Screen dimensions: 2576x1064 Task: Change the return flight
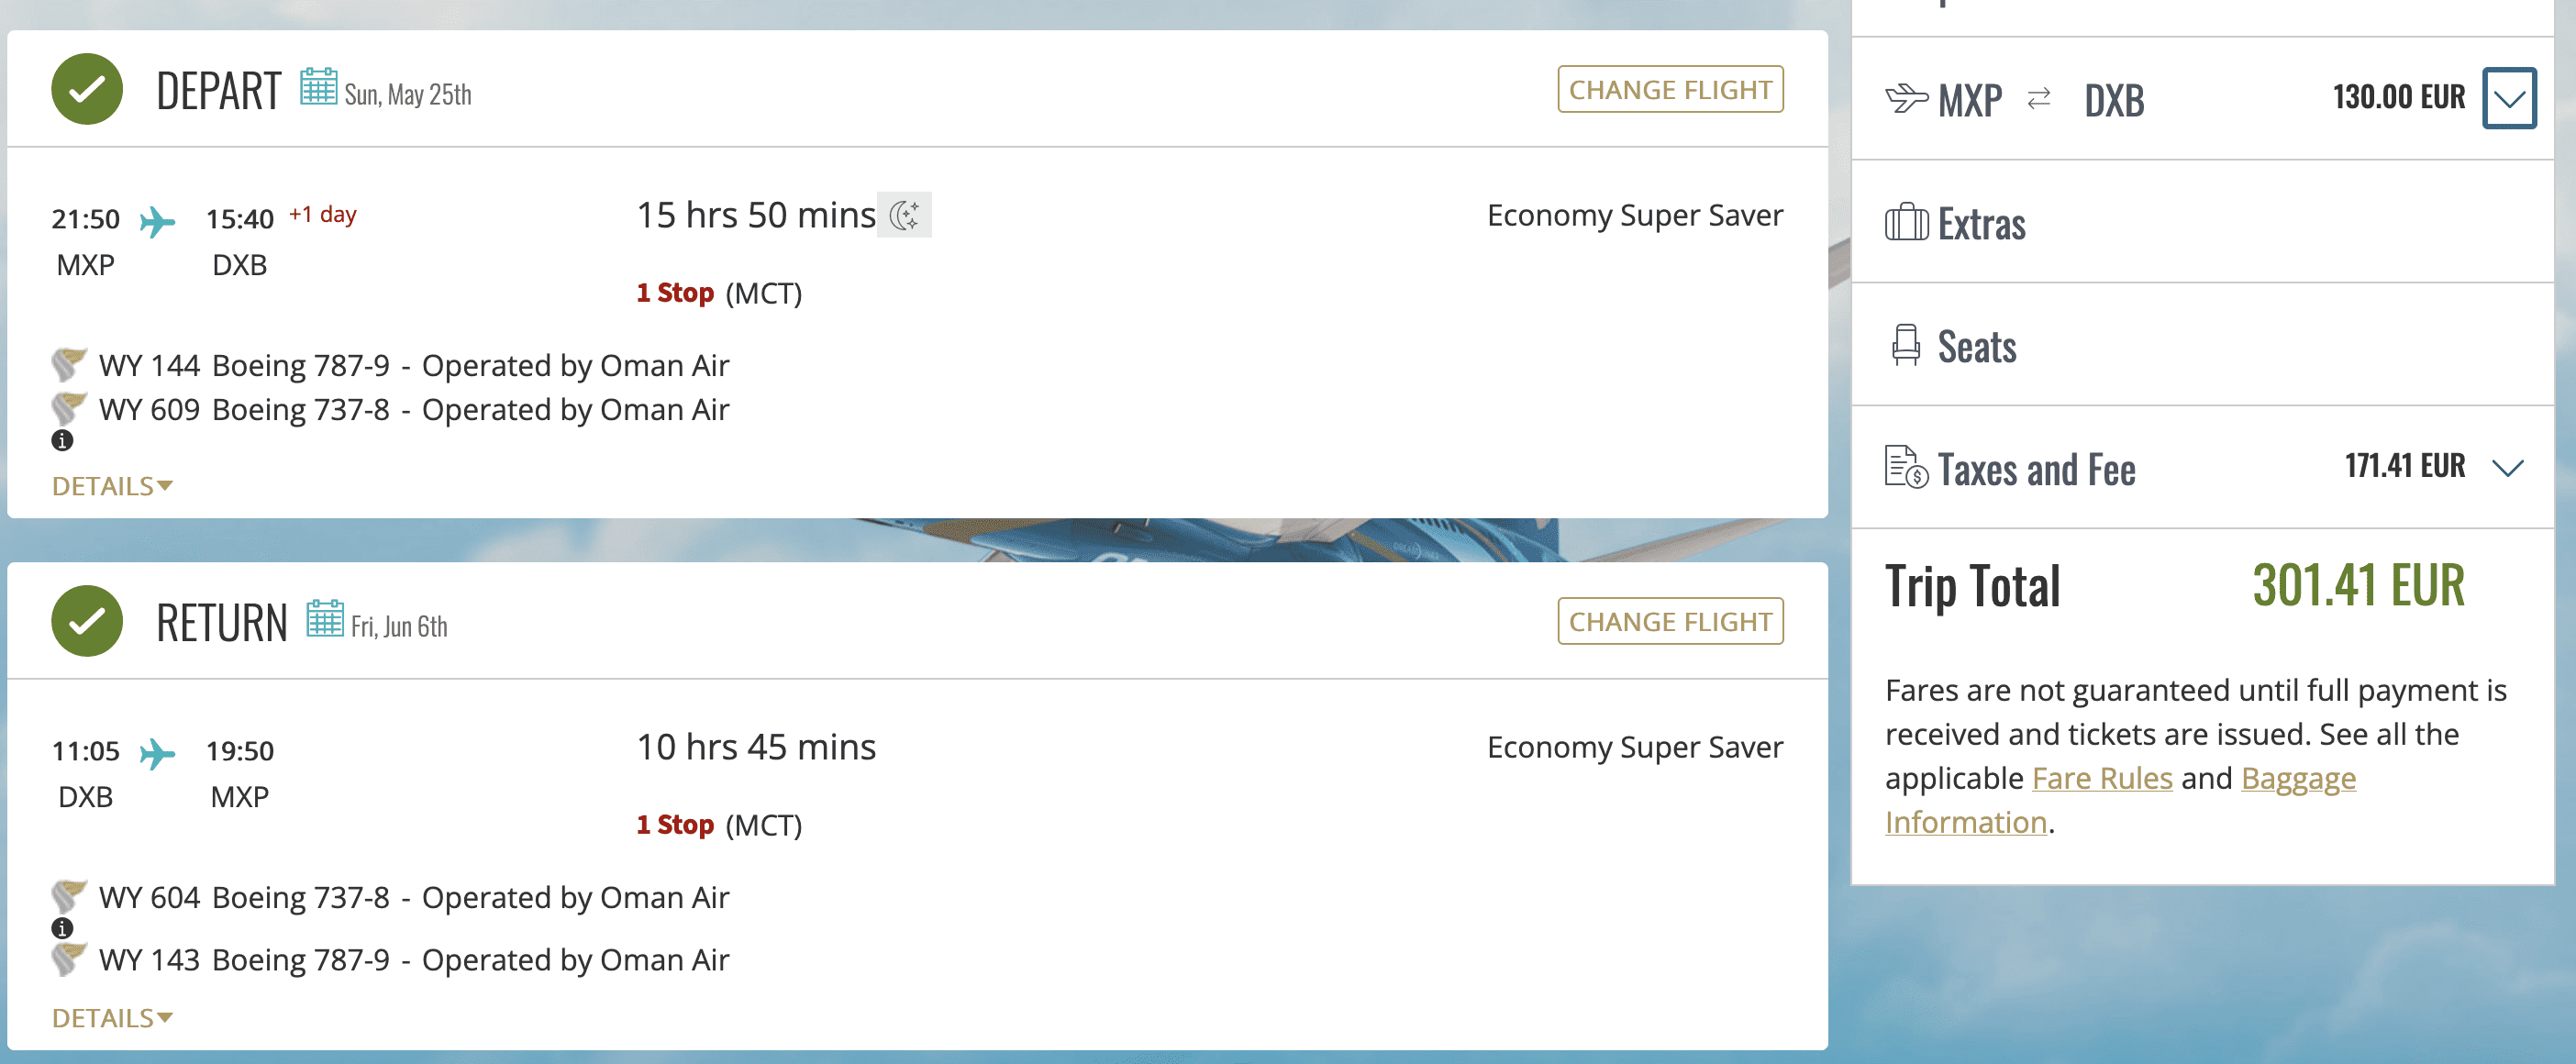(x=1669, y=622)
